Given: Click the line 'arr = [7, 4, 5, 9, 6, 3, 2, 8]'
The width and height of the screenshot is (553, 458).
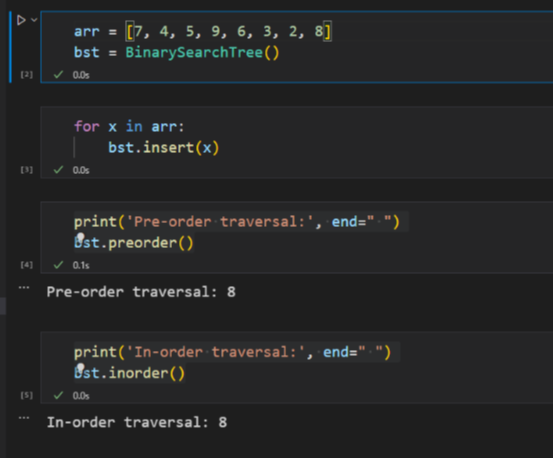Looking at the screenshot, I should pyautogui.click(x=202, y=32).
